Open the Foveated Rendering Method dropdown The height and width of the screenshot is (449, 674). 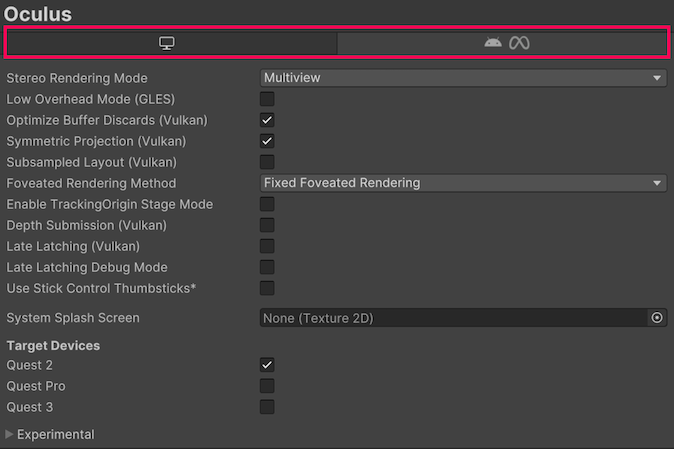coord(463,183)
